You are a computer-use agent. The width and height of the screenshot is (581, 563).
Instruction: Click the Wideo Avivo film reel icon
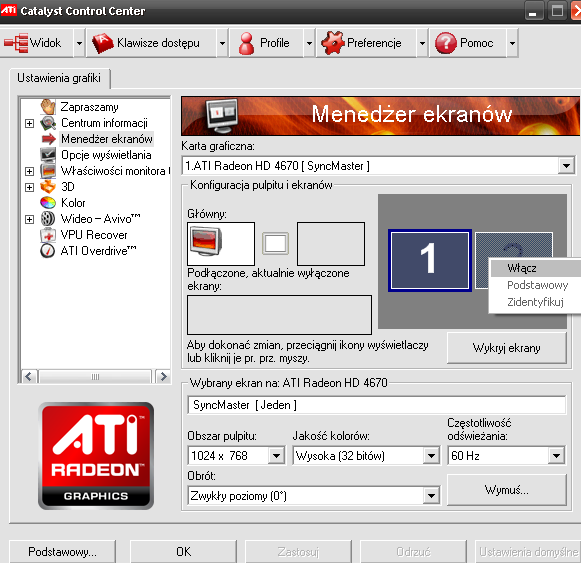(x=48, y=219)
